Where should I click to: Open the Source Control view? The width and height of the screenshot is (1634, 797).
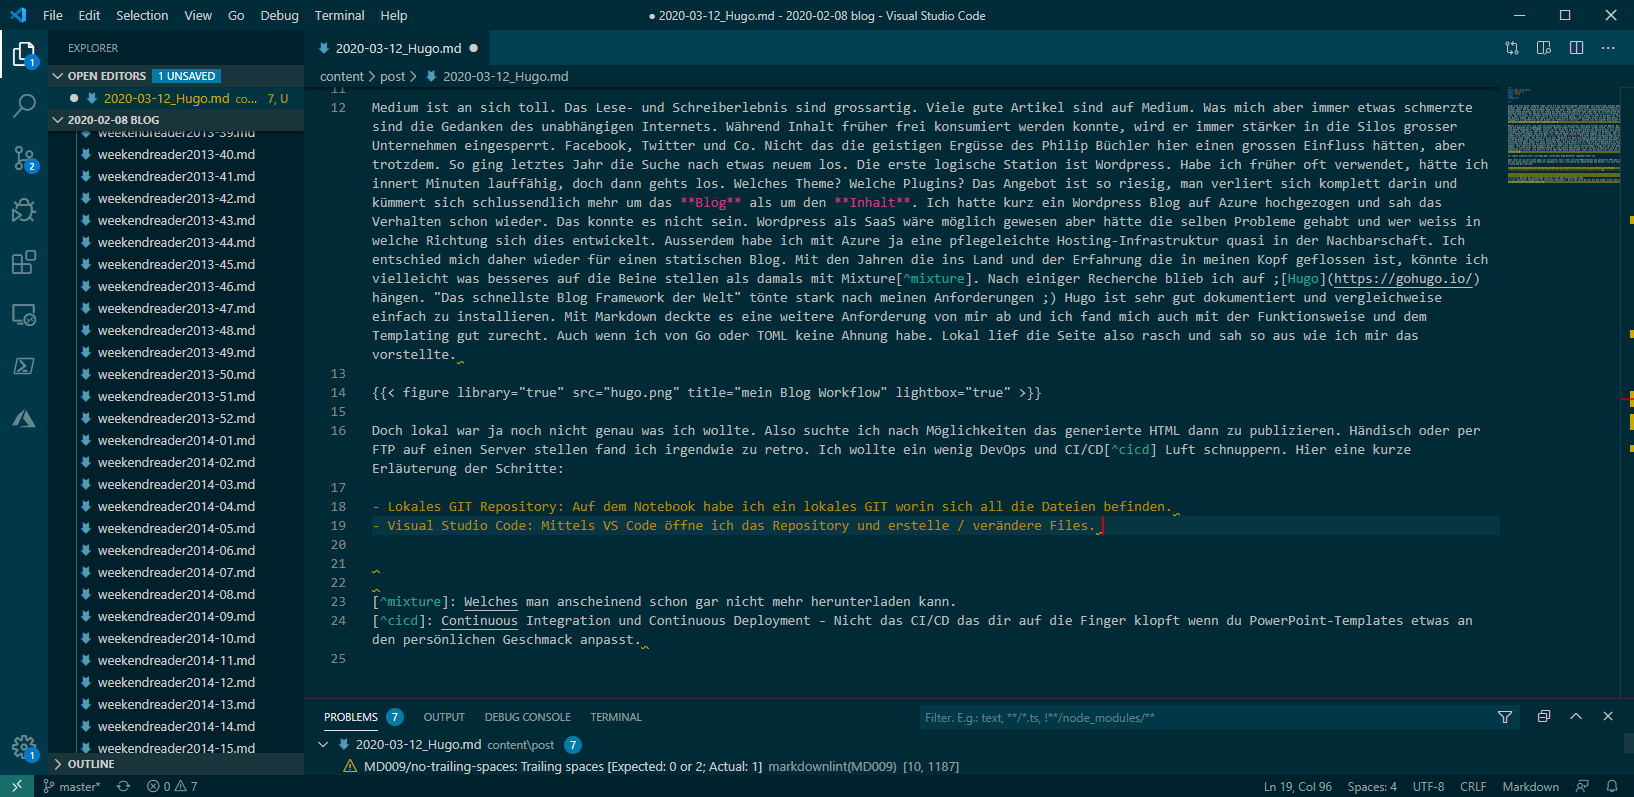24,158
